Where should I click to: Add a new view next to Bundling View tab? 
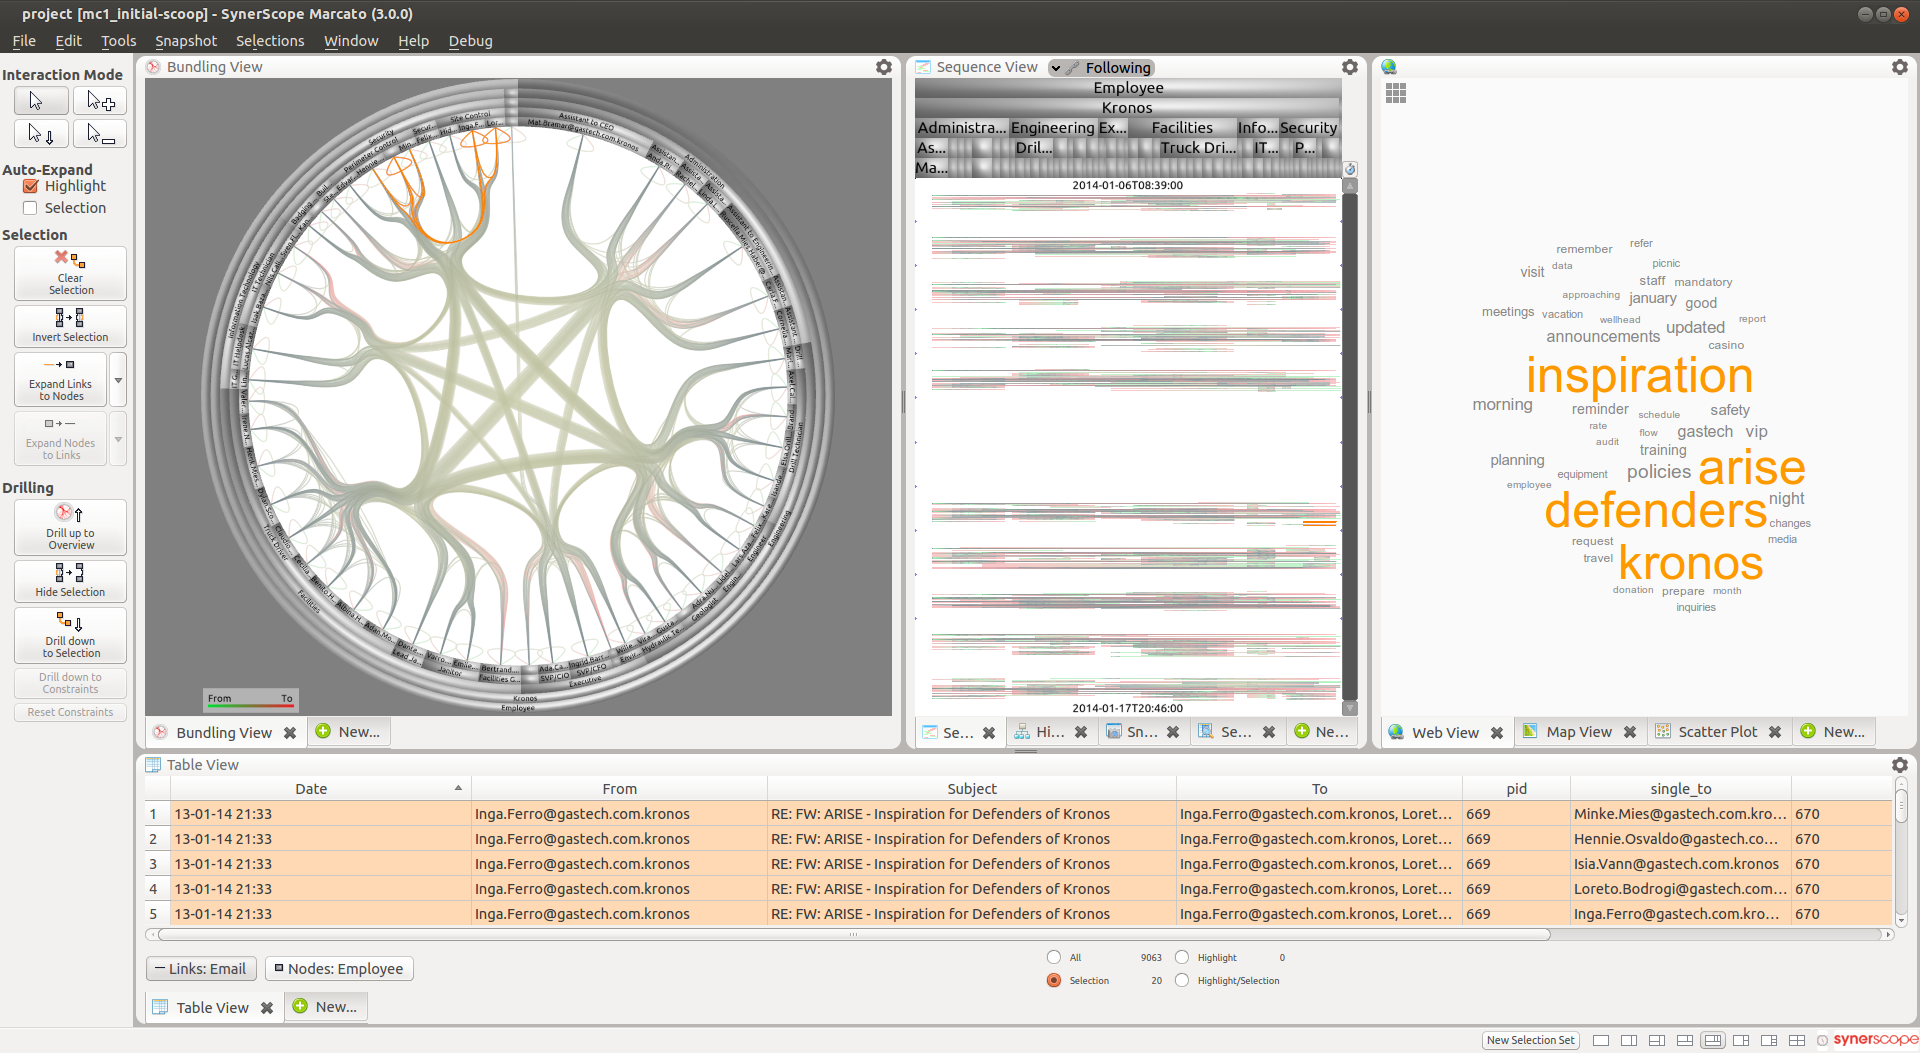pyautogui.click(x=348, y=732)
